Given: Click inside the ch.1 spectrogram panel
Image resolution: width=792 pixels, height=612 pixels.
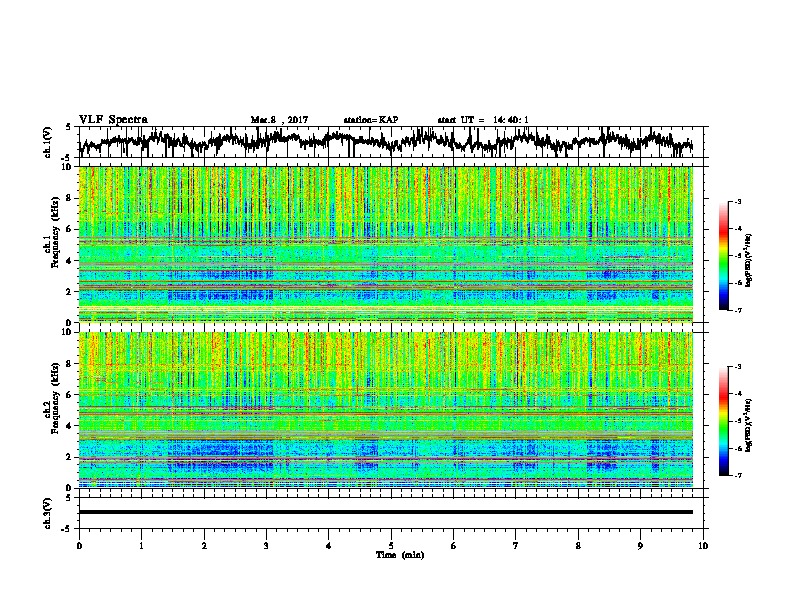Looking at the screenshot, I should 386,244.
